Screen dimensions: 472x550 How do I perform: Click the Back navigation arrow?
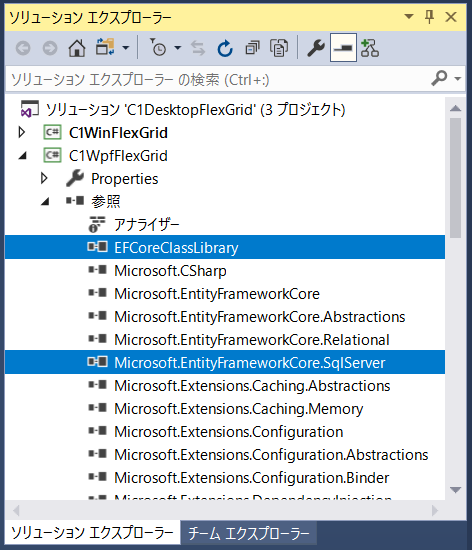click(x=23, y=48)
